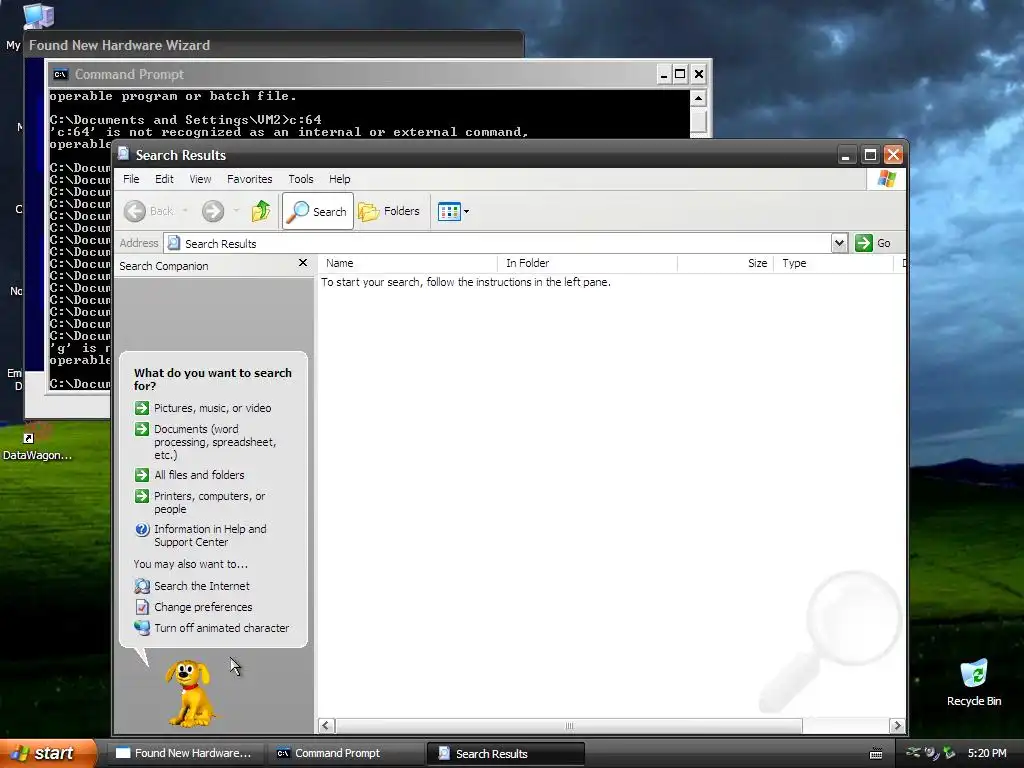
Task: Switch to Found New Hardware taskbar button
Action: point(187,753)
